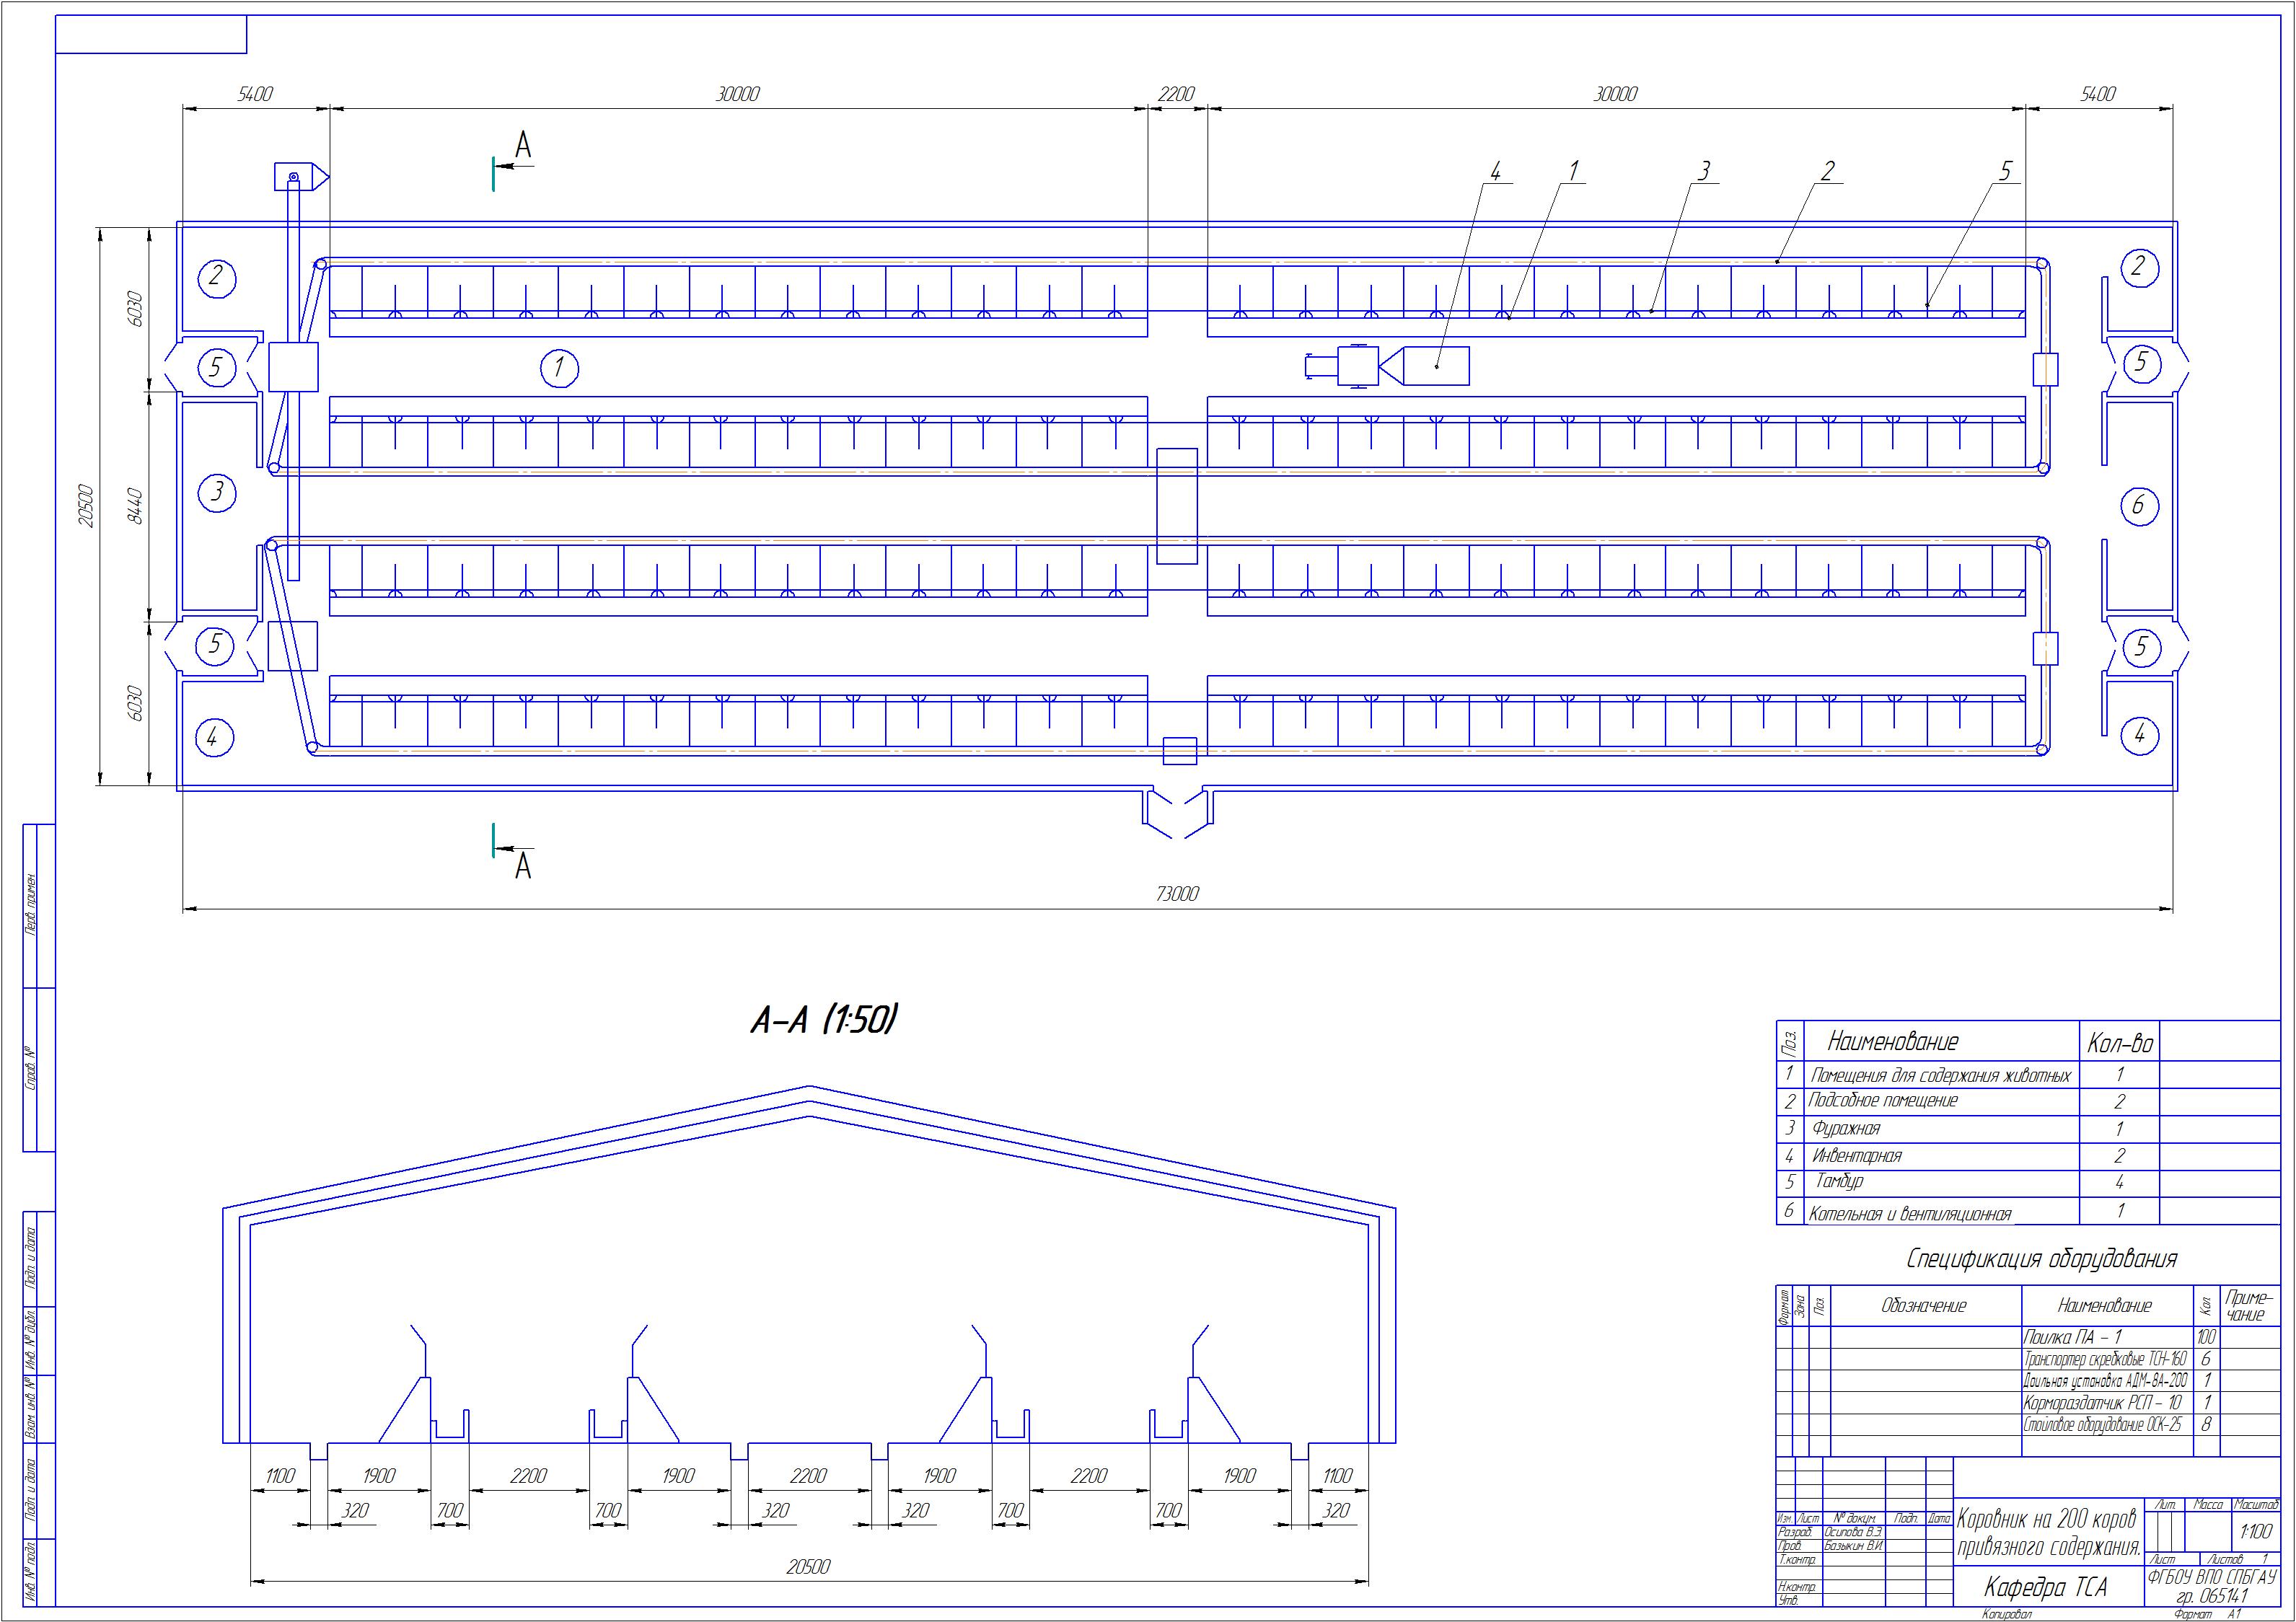Click the Спецификация оборудования heading
Viewport: 2296px width, 1622px height.
(x=2041, y=1258)
